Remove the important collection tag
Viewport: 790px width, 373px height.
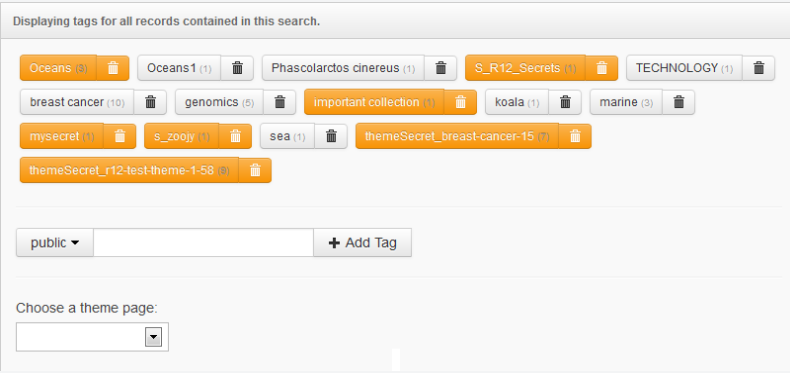(x=460, y=102)
